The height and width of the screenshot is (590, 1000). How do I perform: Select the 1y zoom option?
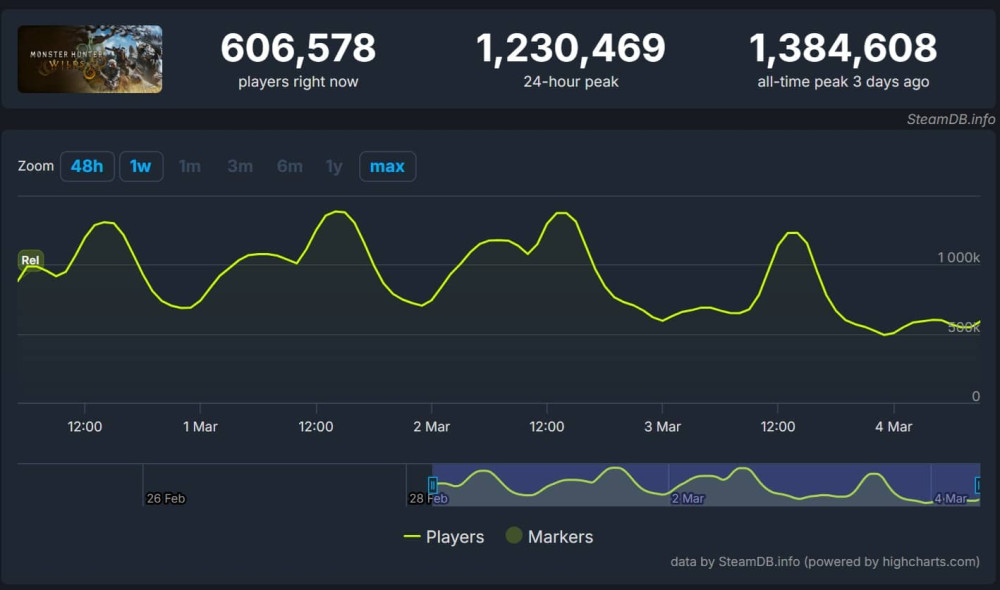pyautogui.click(x=334, y=166)
